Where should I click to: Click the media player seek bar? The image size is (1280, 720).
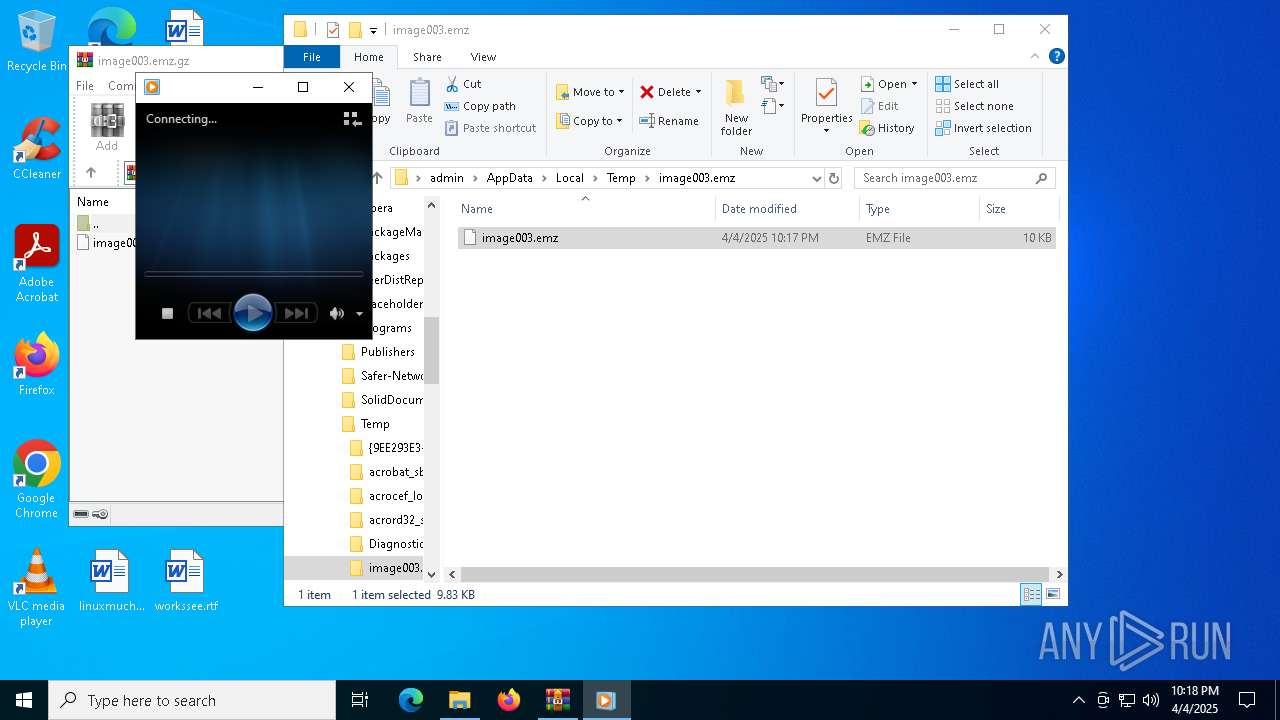click(253, 273)
